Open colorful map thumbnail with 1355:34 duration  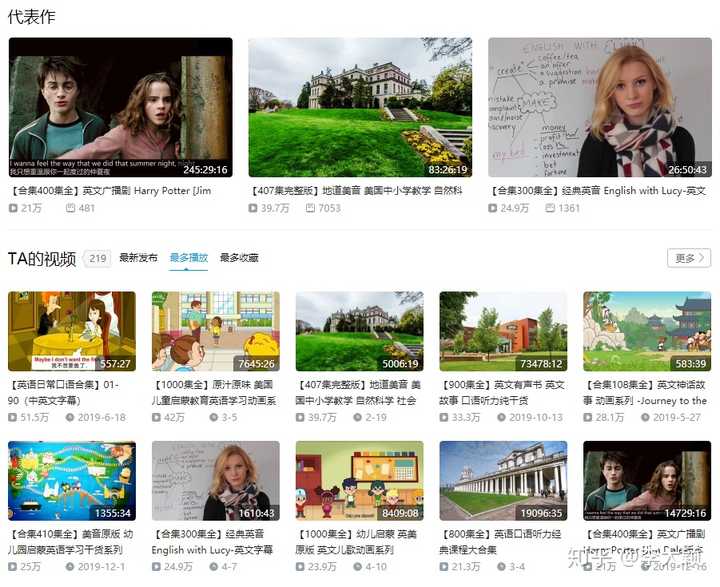tap(72, 481)
